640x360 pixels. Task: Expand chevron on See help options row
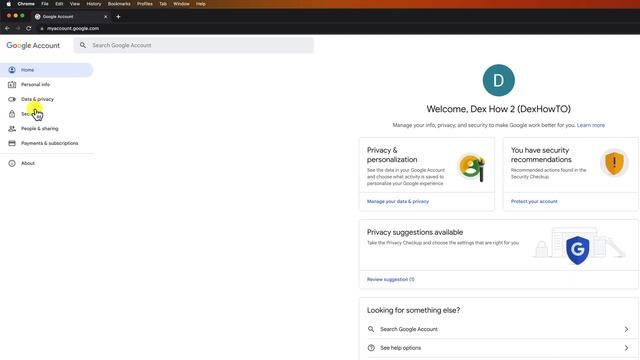(x=626, y=348)
